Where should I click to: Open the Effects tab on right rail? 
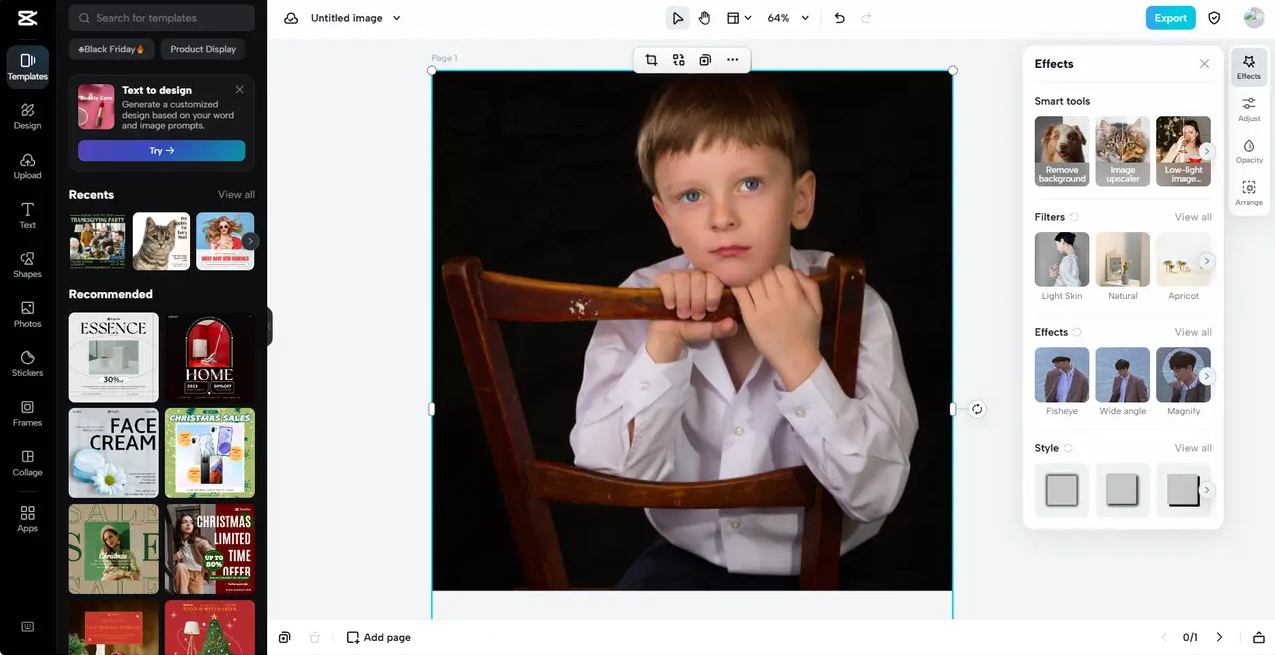click(x=1249, y=67)
